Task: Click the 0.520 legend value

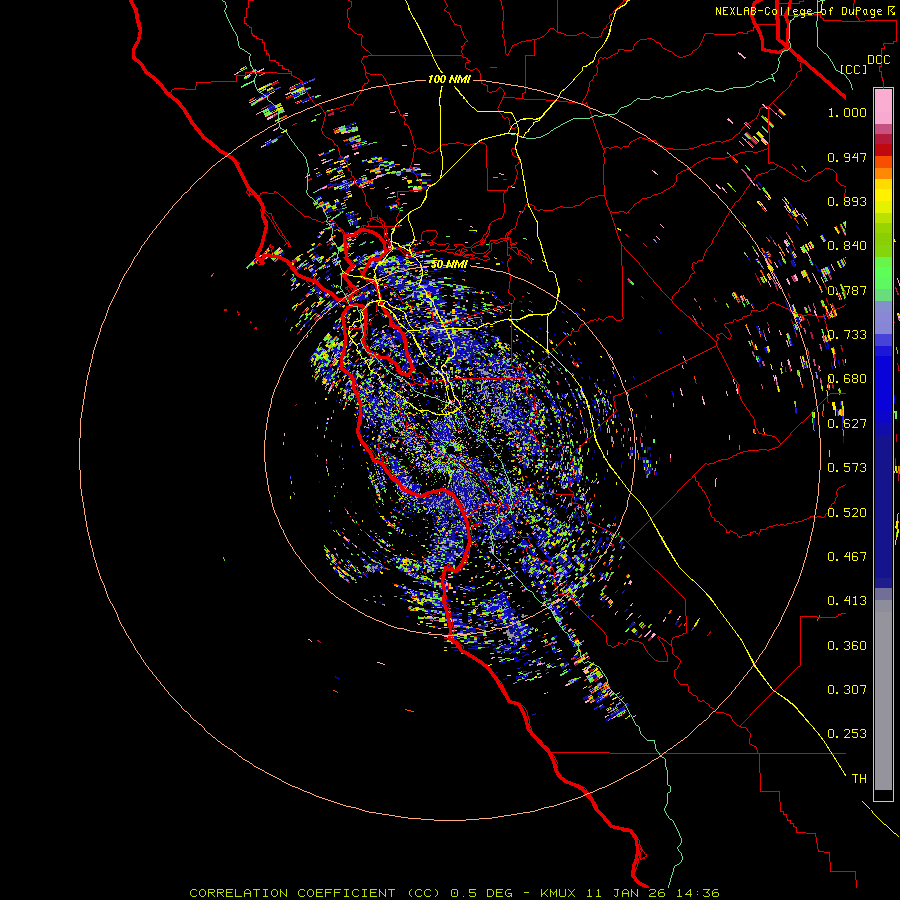Action: click(847, 513)
